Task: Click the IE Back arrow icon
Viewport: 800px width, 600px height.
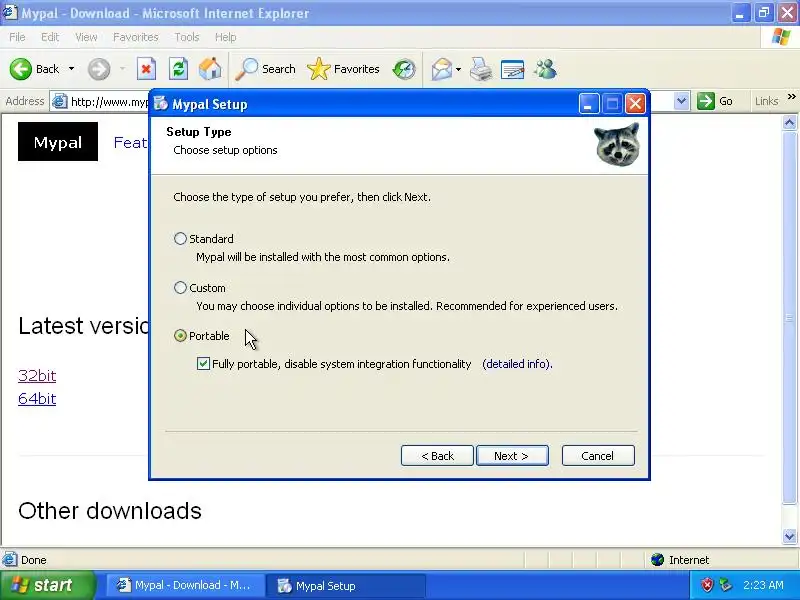Action: [21, 69]
